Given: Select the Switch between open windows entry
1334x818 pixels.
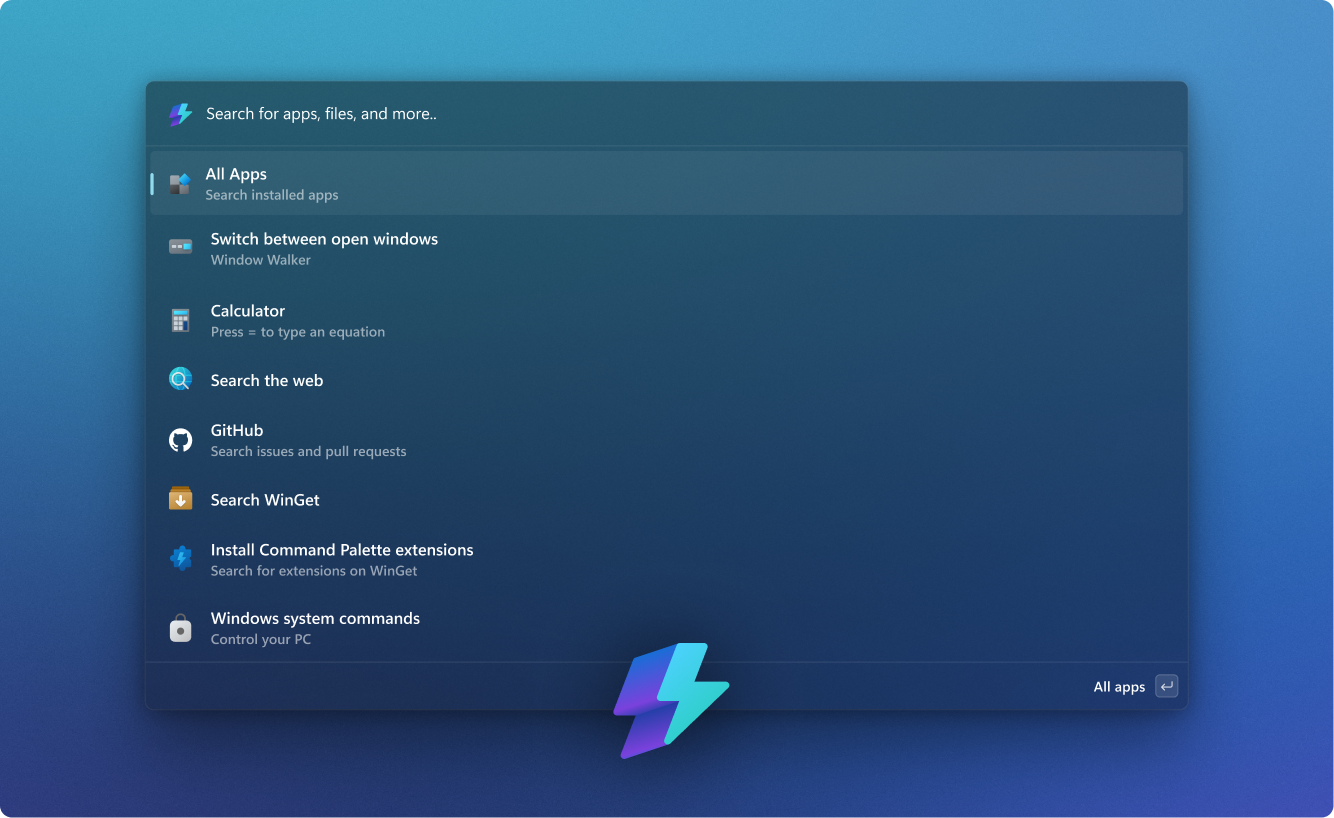Looking at the screenshot, I should tap(324, 247).
